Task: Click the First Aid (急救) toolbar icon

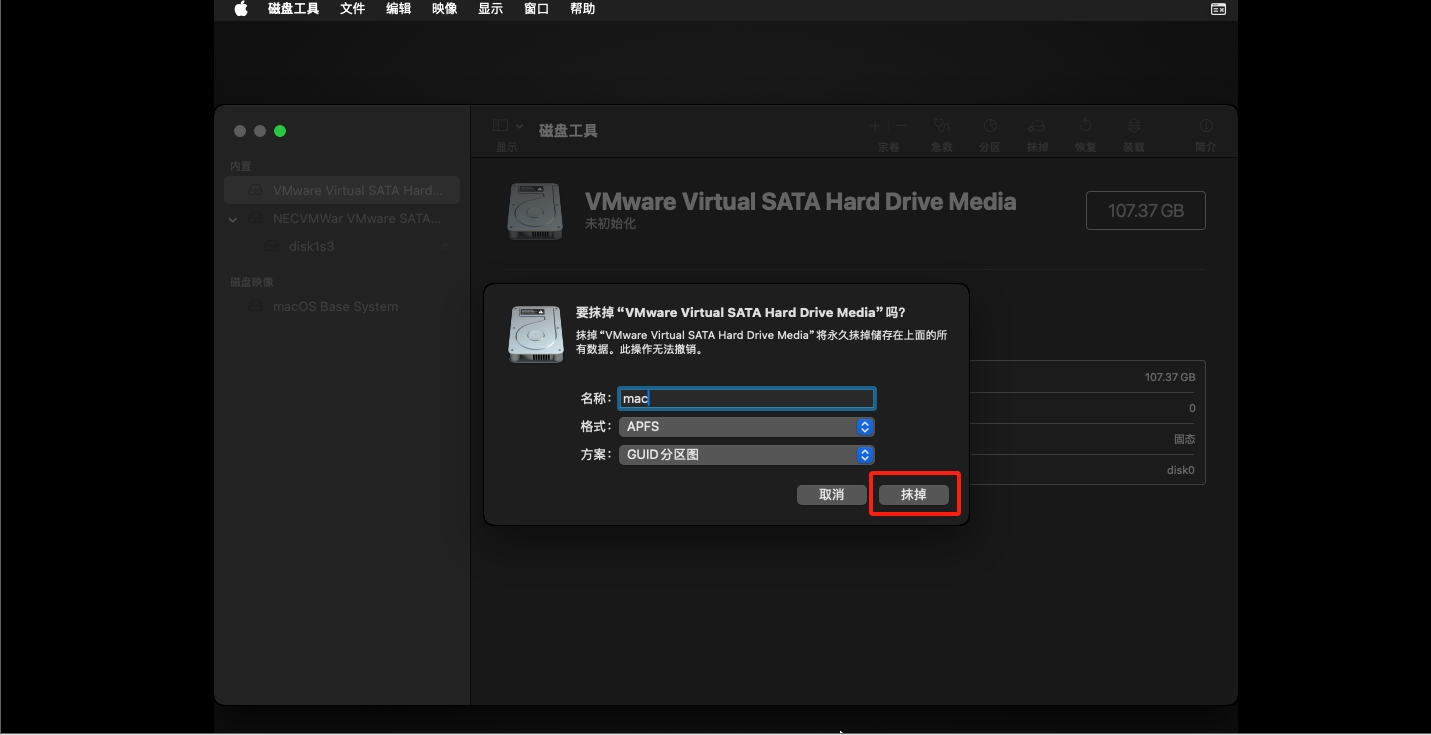Action: (941, 126)
